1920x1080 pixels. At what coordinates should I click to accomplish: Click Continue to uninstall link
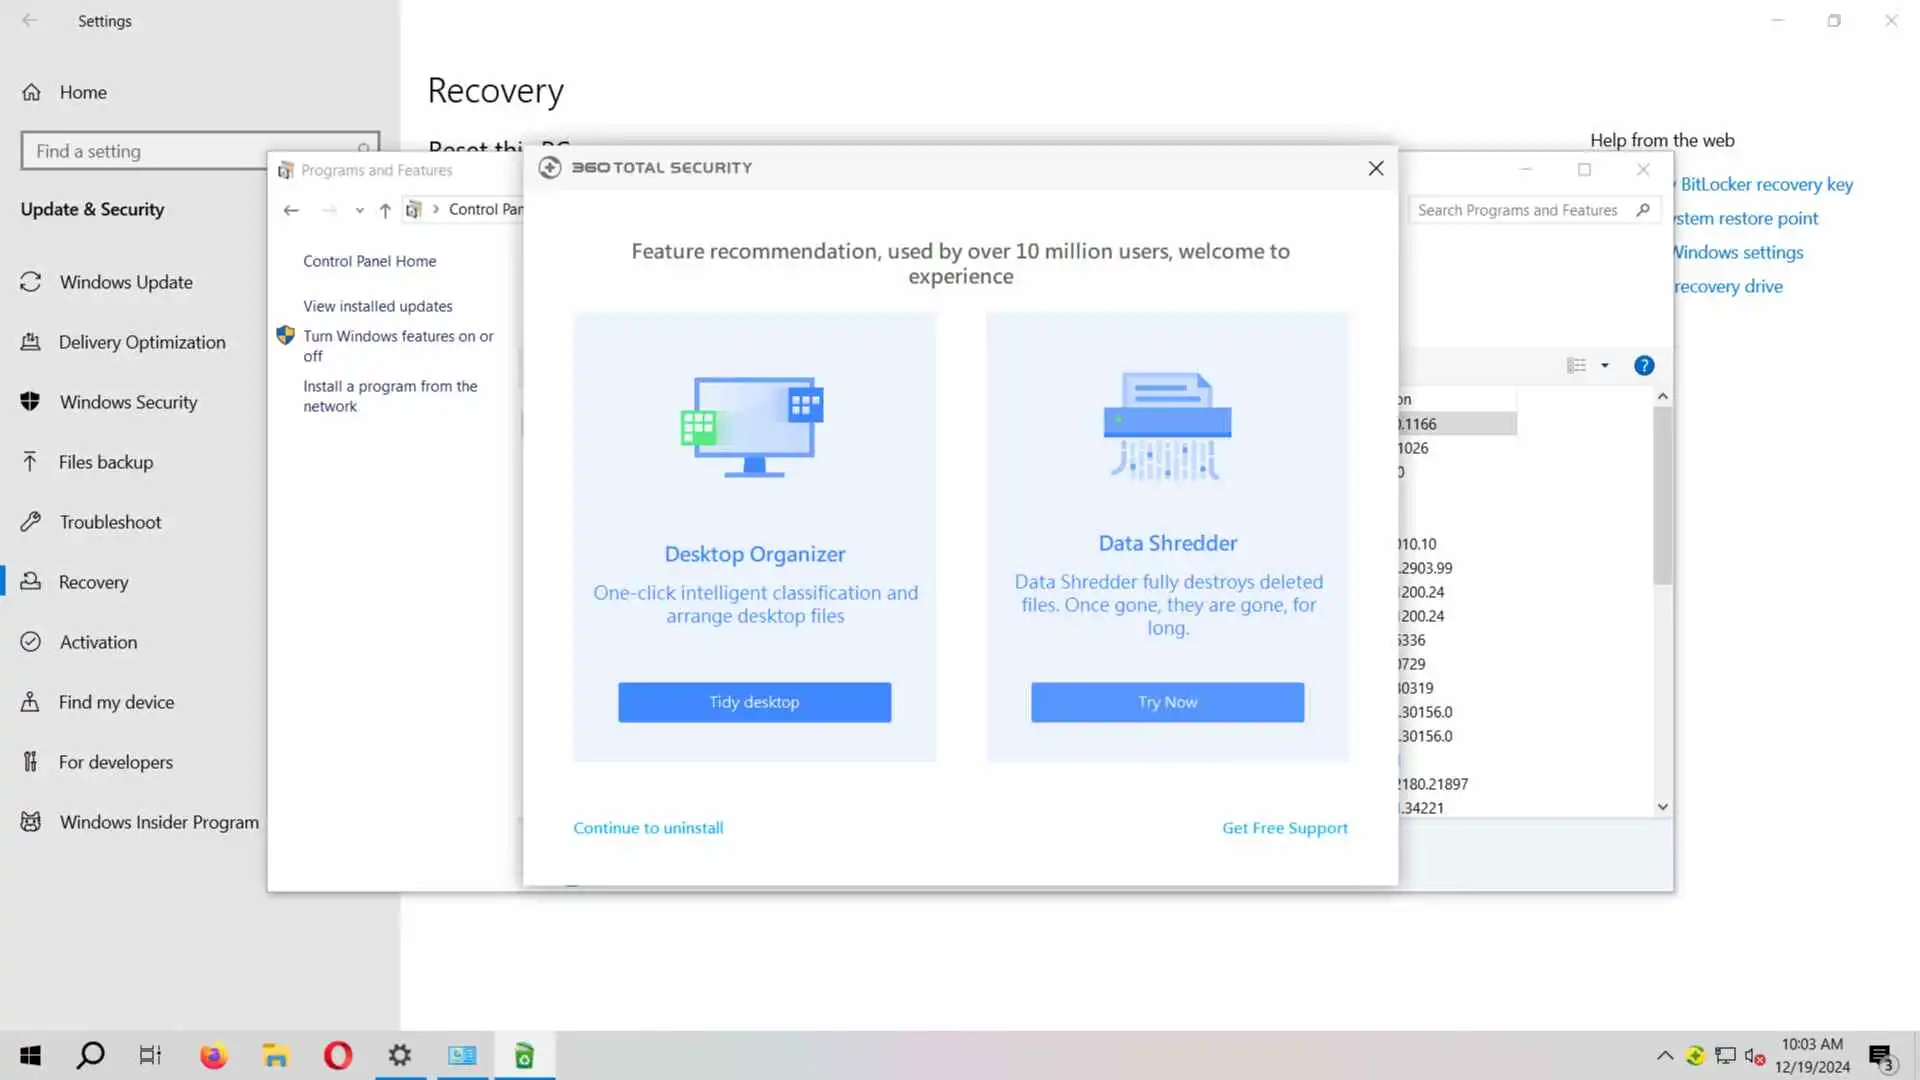[648, 828]
